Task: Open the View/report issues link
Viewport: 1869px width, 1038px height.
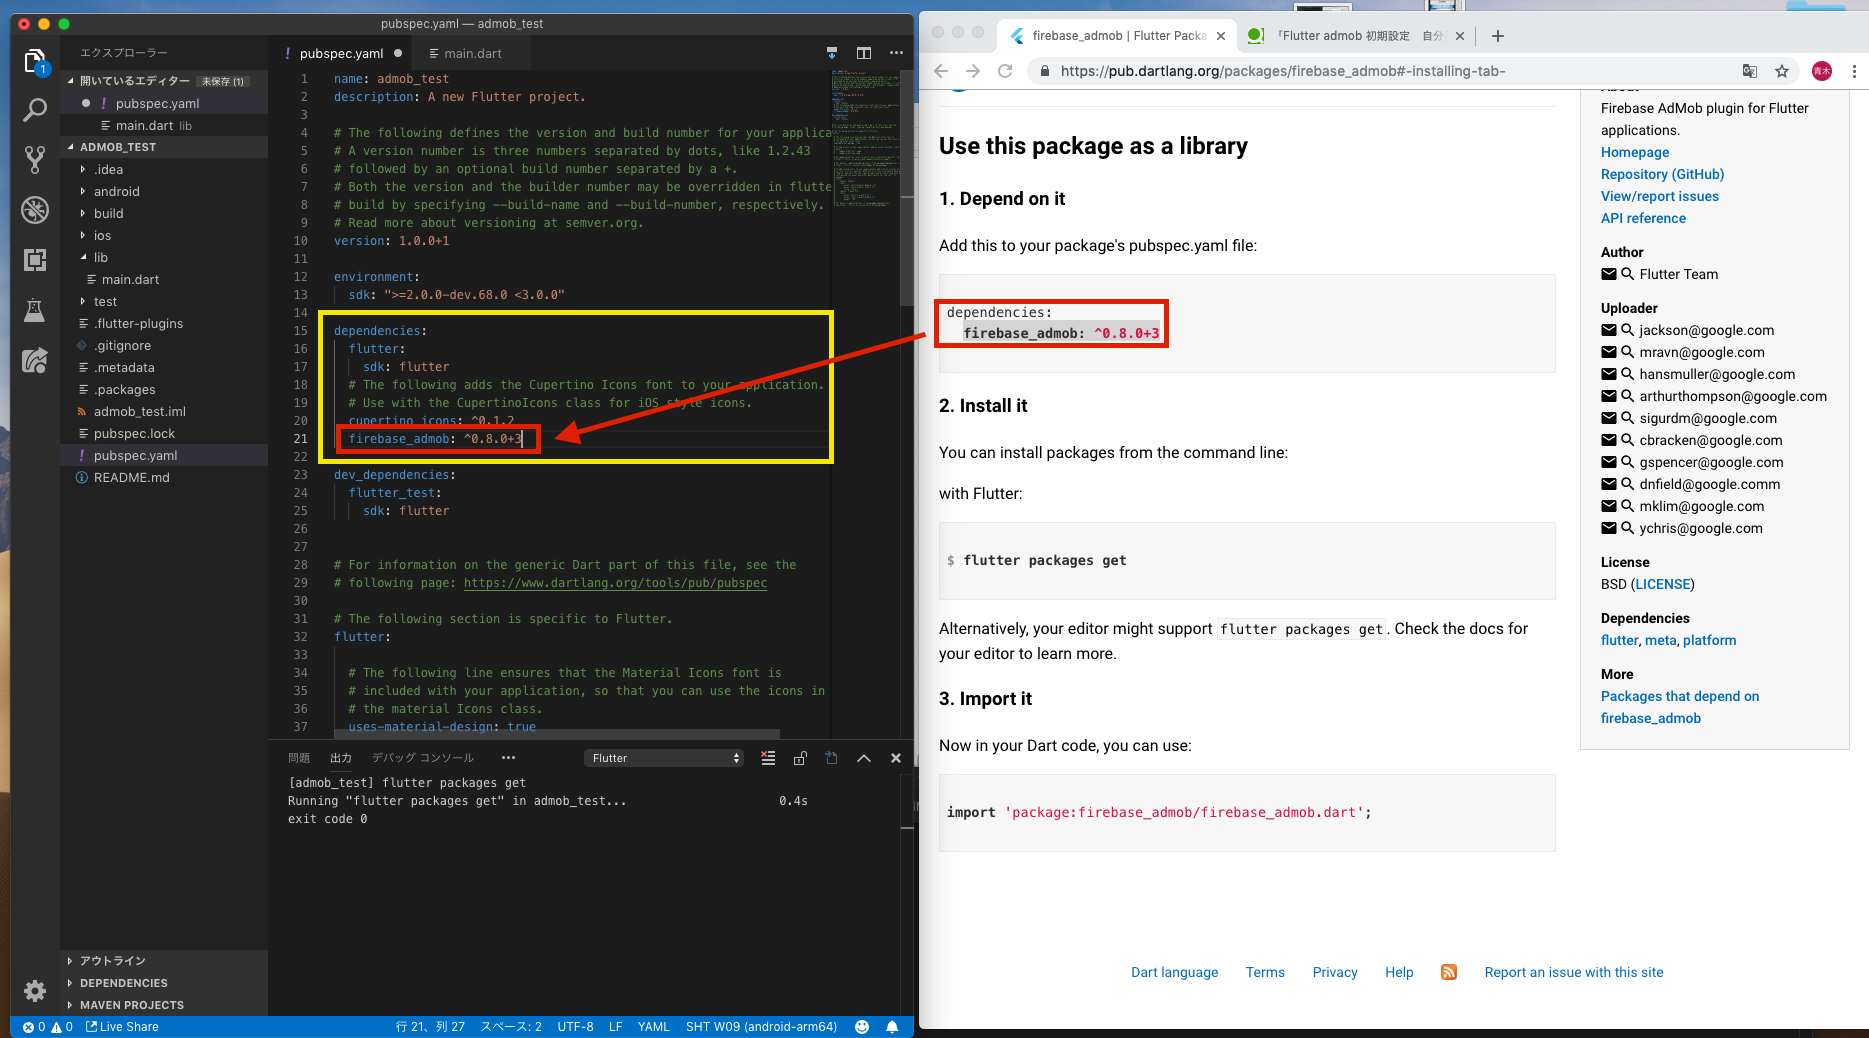Action: coord(1659,196)
